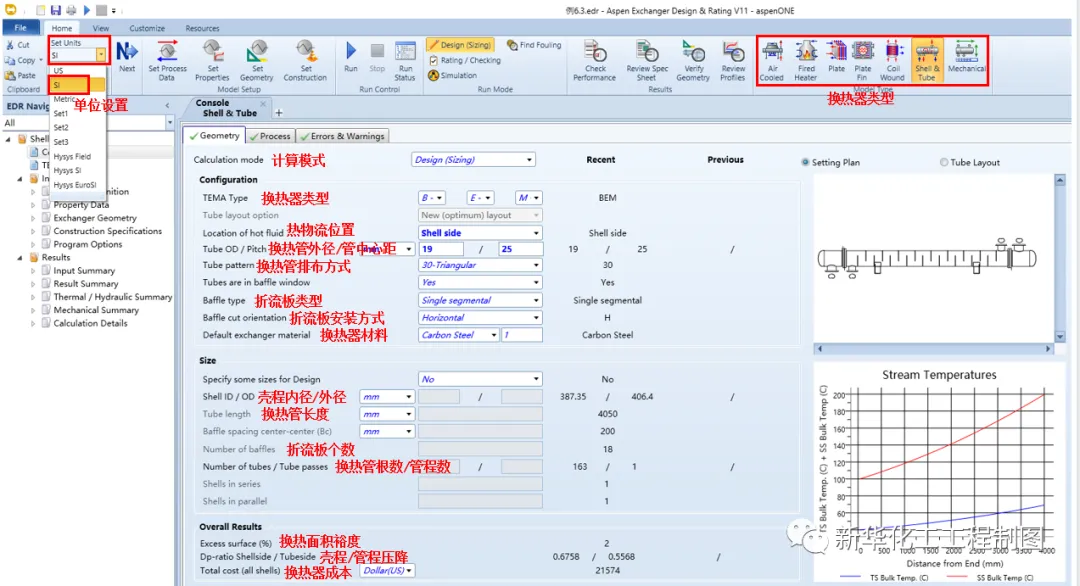The width and height of the screenshot is (1080, 586).
Task: Click Setting Plan horizontal scrollbar
Action: (x=933, y=349)
